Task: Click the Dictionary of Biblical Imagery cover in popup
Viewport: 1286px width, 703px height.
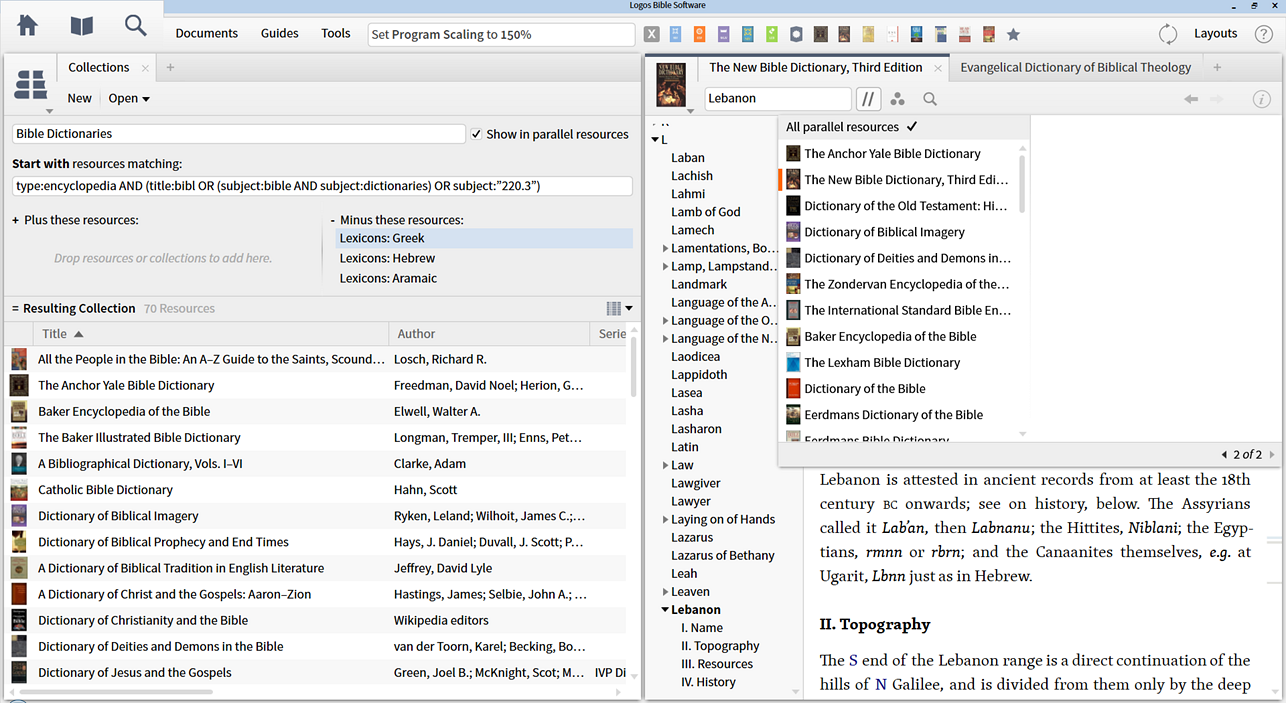Action: point(793,232)
